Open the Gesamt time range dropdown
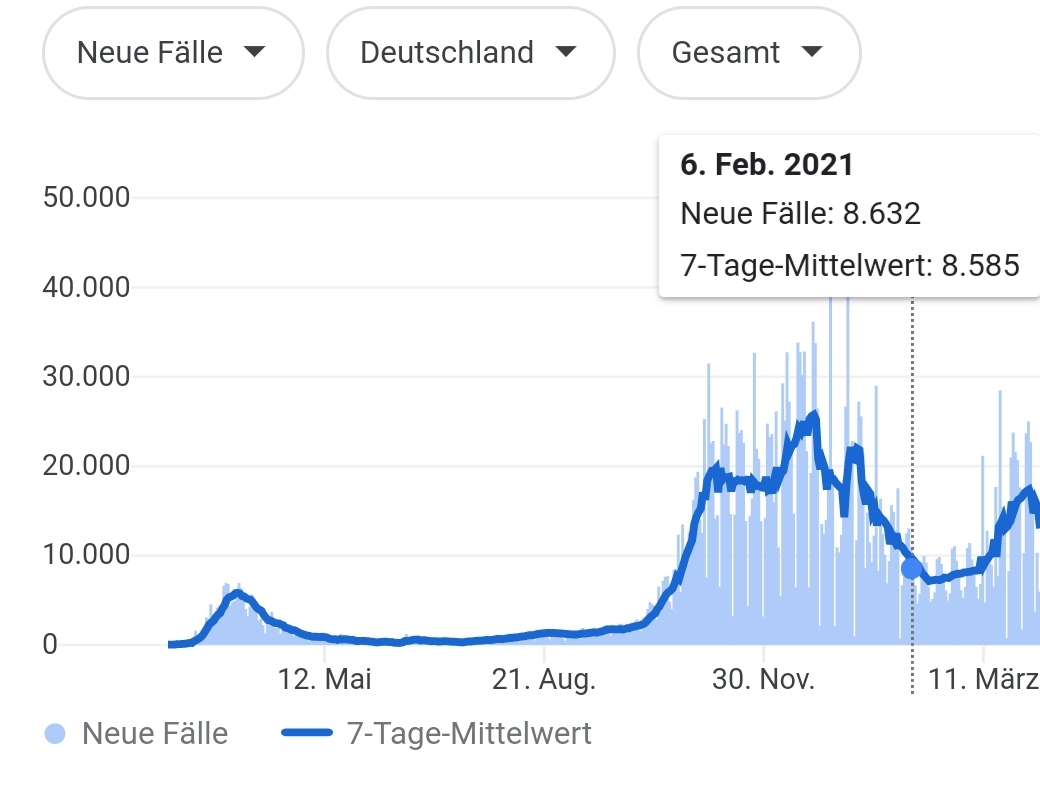This screenshot has width=1040, height=787. pyautogui.click(x=748, y=53)
